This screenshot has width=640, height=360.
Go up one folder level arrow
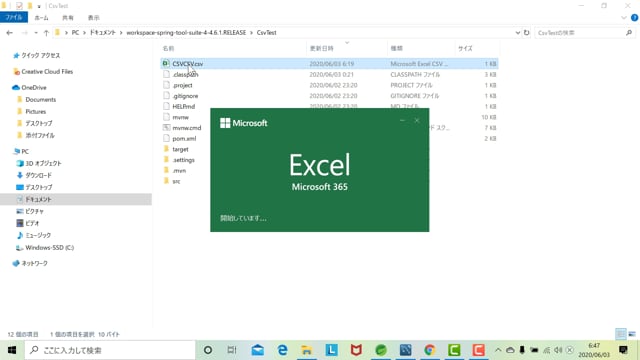tap(46, 33)
